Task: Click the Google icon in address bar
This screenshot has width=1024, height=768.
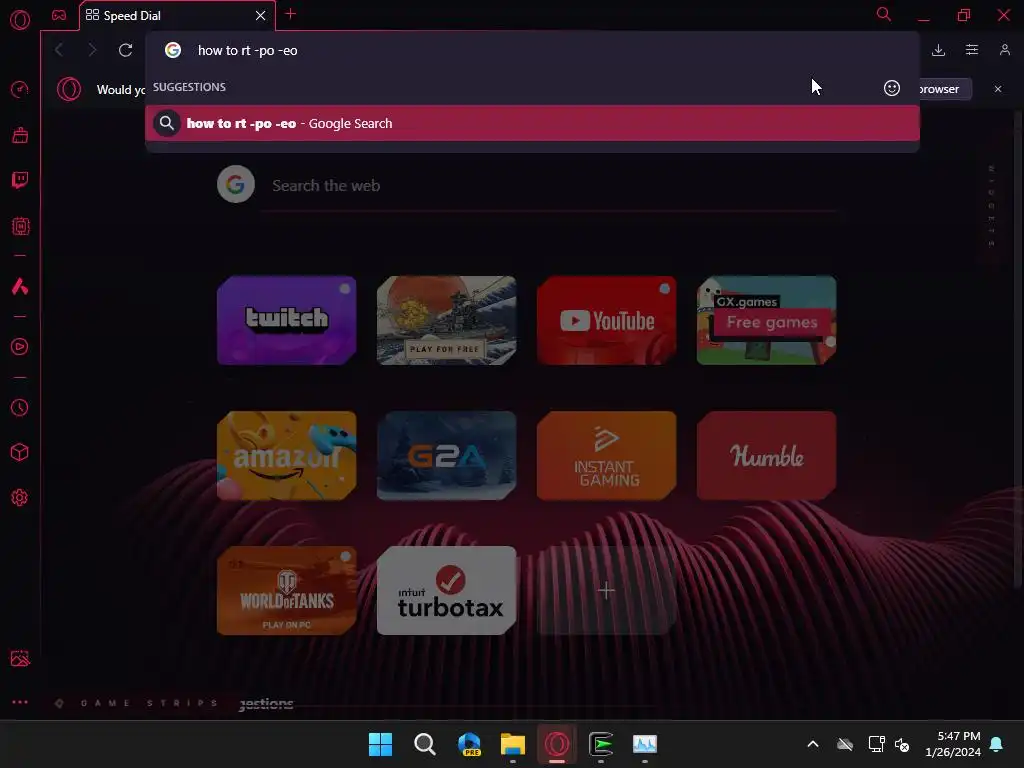Action: click(x=172, y=50)
